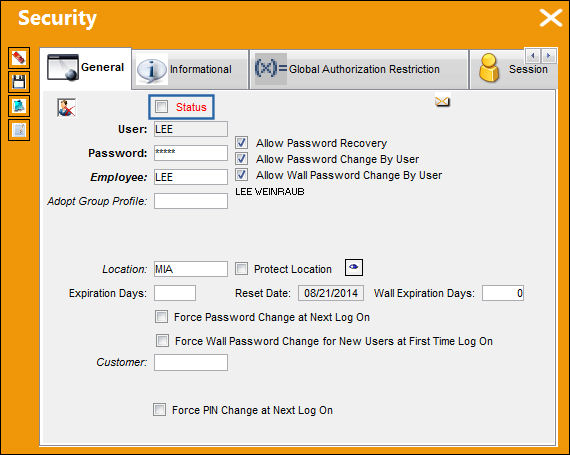The height and width of the screenshot is (455, 570).
Task: Open the Session tab
Action: [x=513, y=69]
